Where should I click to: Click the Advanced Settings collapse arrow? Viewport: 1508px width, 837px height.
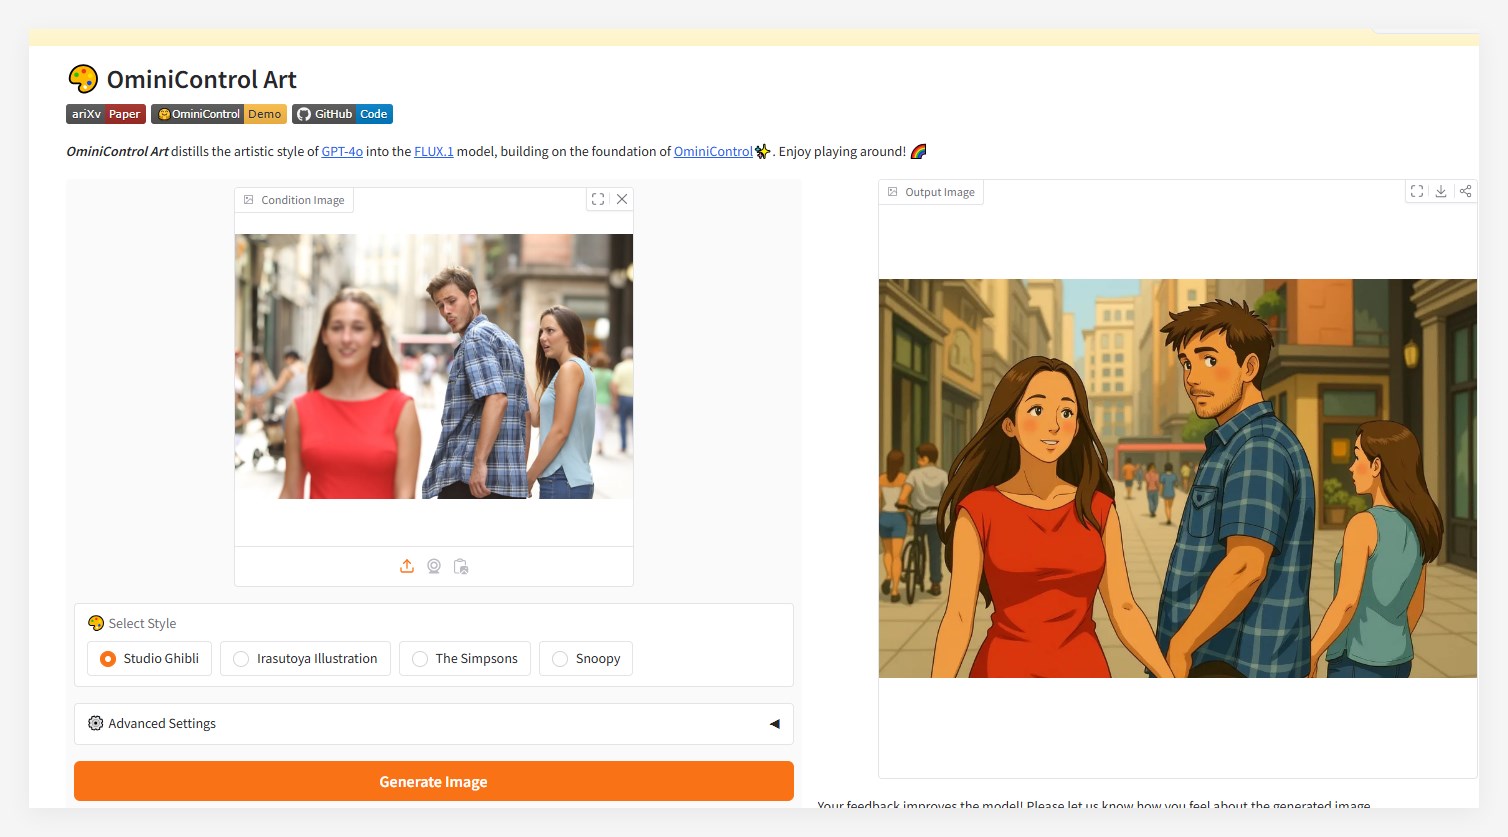pos(774,724)
